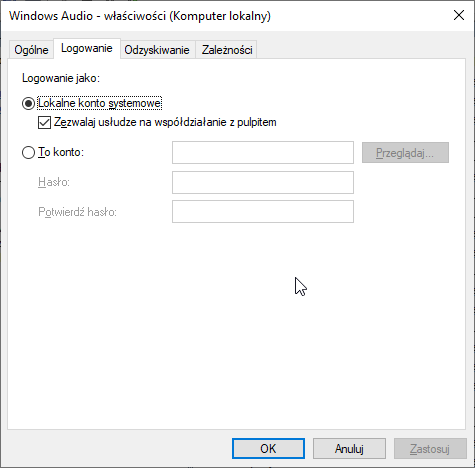Select the Logowanie tab
Viewport: 475px width, 468px height.
pyautogui.click(x=87, y=48)
